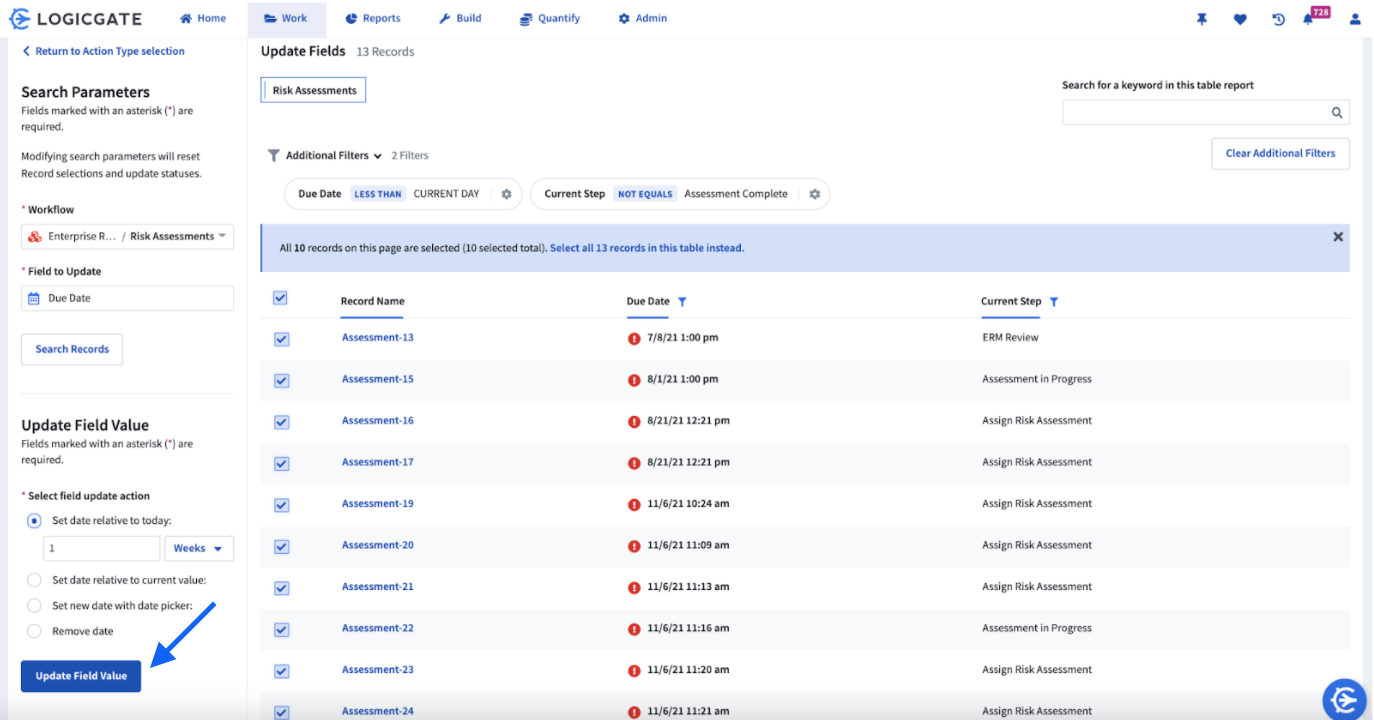Sort by the Record Name column header

[372, 301]
